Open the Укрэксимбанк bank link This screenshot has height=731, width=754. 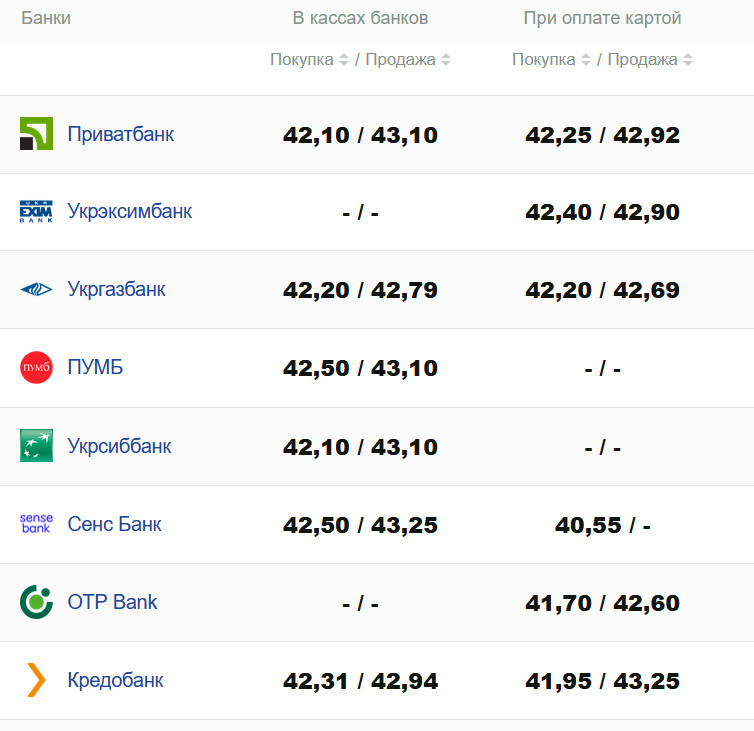click(x=130, y=212)
